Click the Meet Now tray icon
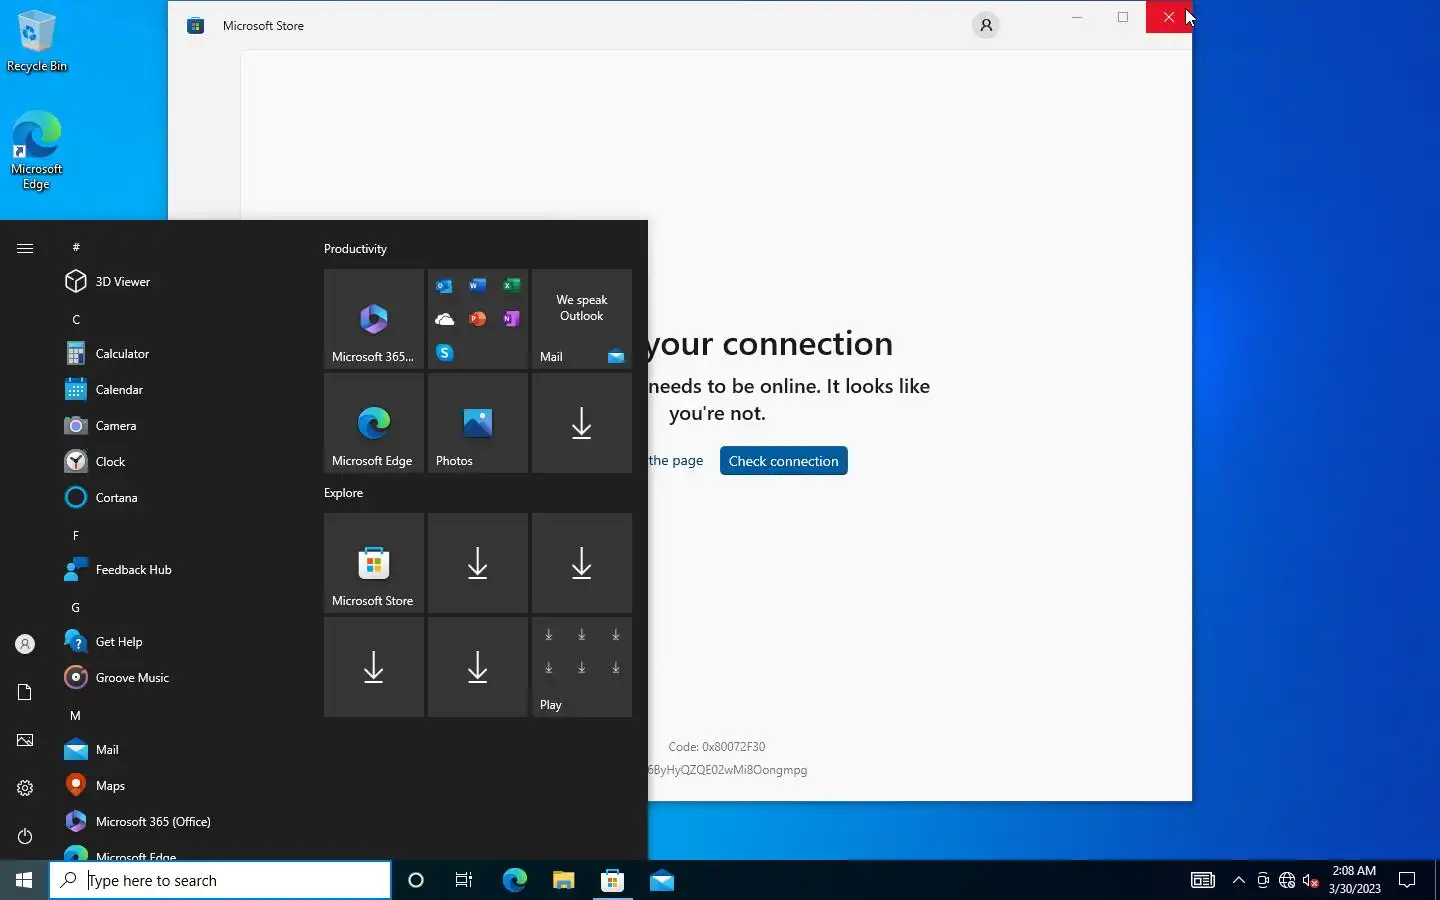The image size is (1440, 900). [x=1263, y=880]
